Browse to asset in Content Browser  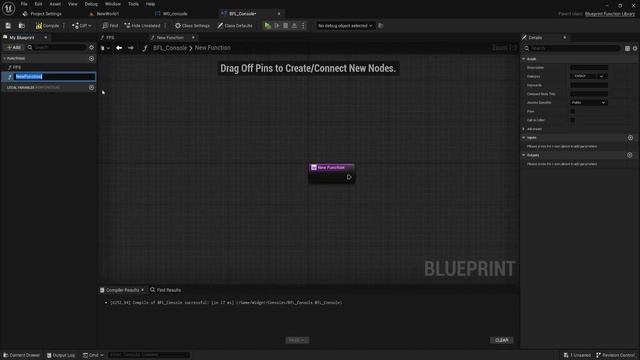[x=22, y=26]
